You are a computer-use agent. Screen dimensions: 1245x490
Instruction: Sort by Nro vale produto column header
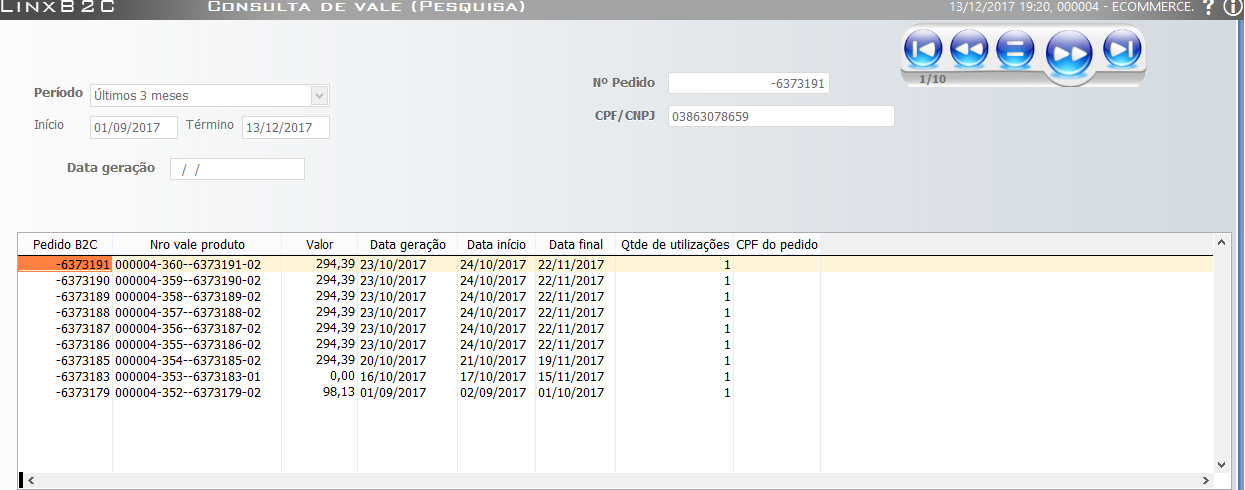(197, 244)
